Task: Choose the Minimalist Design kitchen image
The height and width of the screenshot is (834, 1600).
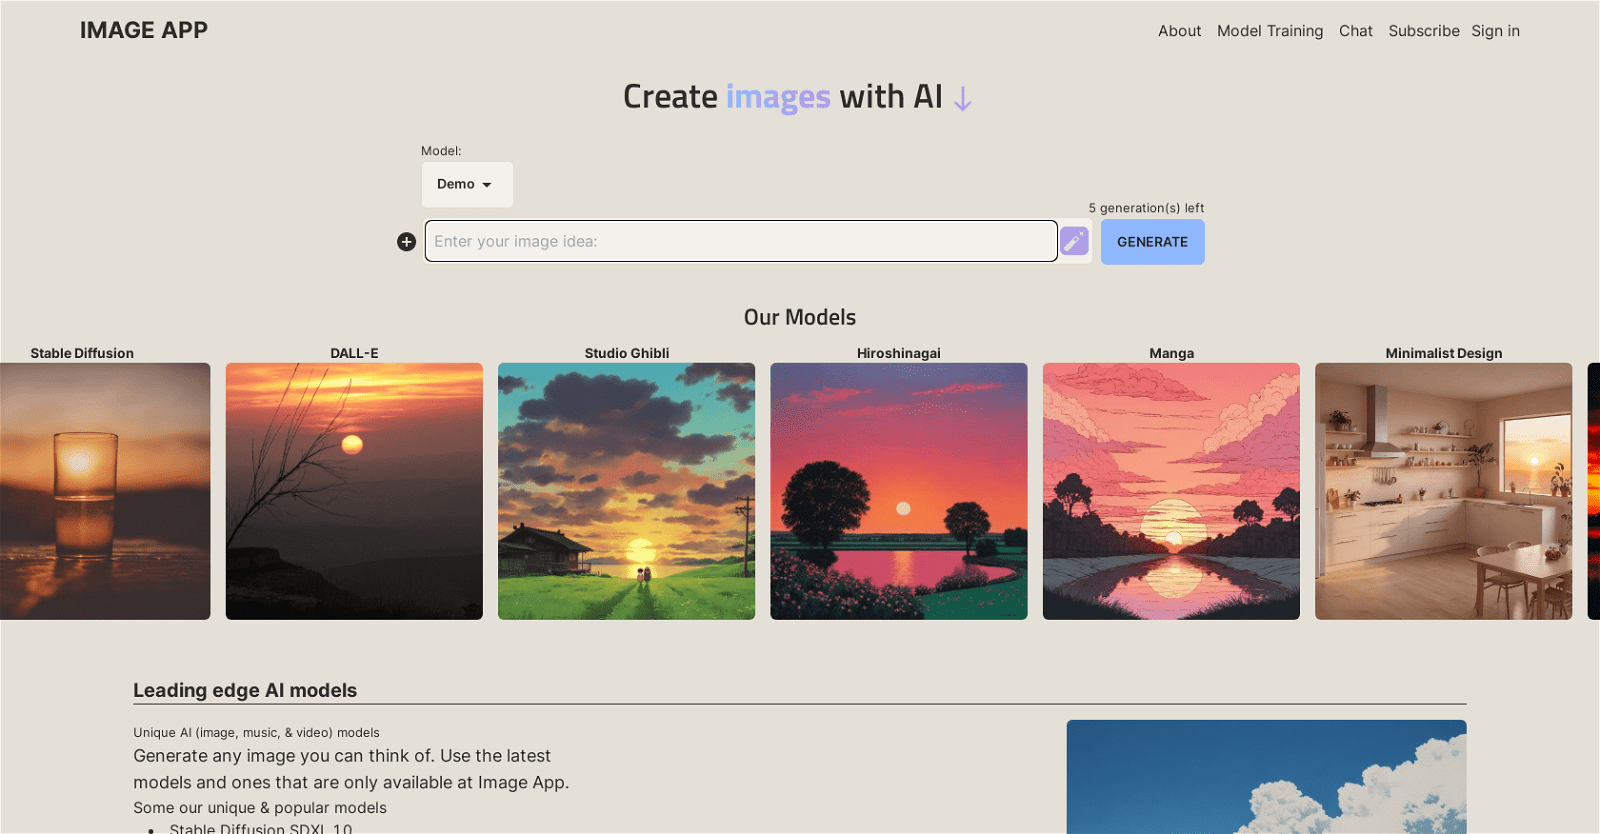Action: tap(1443, 491)
